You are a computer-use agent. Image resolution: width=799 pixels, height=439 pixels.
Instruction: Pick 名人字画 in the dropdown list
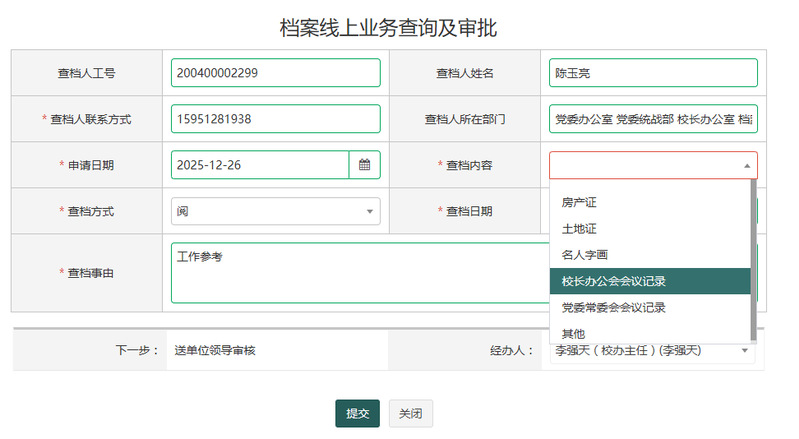(585, 255)
